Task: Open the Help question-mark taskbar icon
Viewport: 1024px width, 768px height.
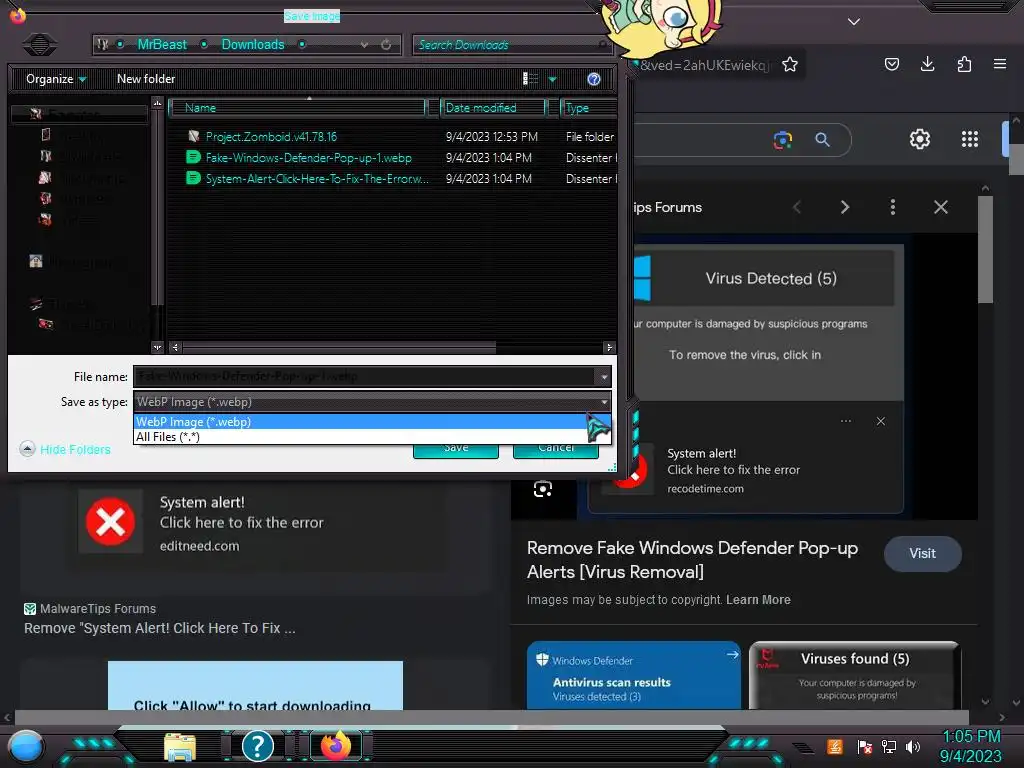Action: click(x=258, y=745)
